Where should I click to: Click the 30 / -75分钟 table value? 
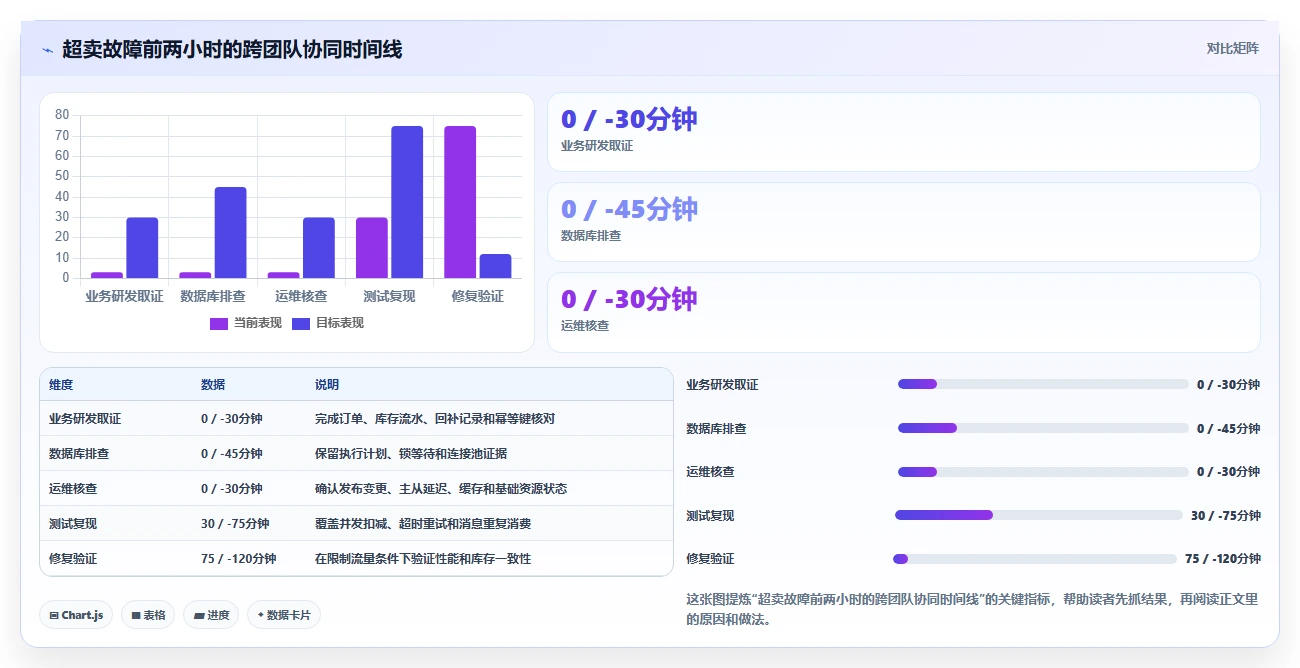235,524
